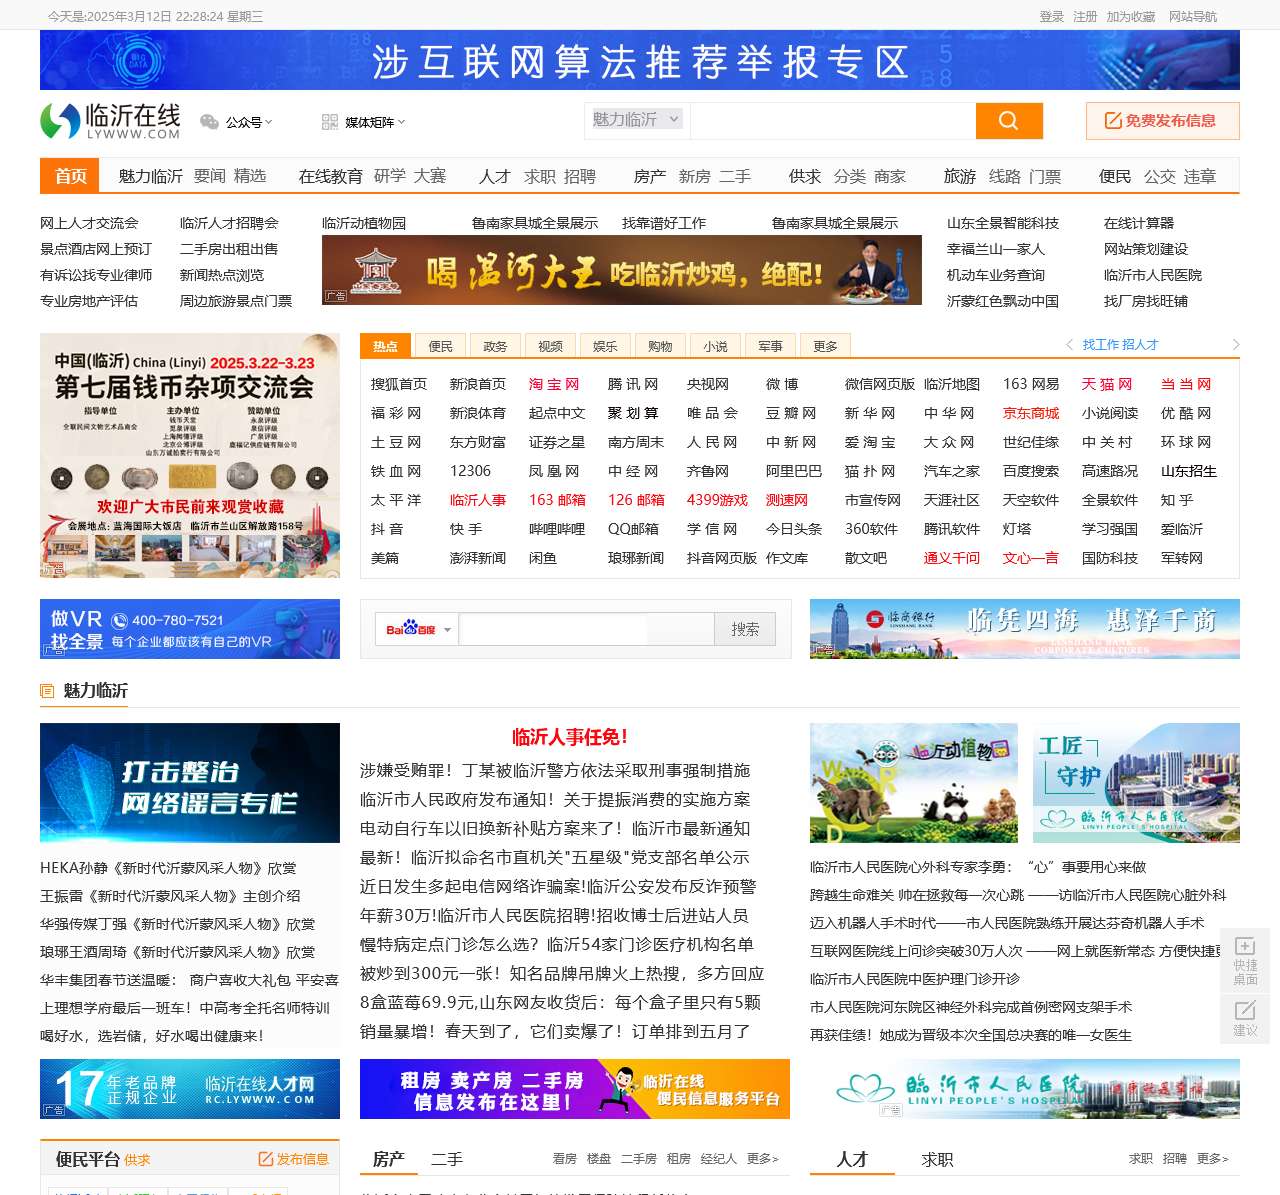Click the 找工作 招人才 right arrow
The height and width of the screenshot is (1195, 1280).
click(x=1236, y=345)
